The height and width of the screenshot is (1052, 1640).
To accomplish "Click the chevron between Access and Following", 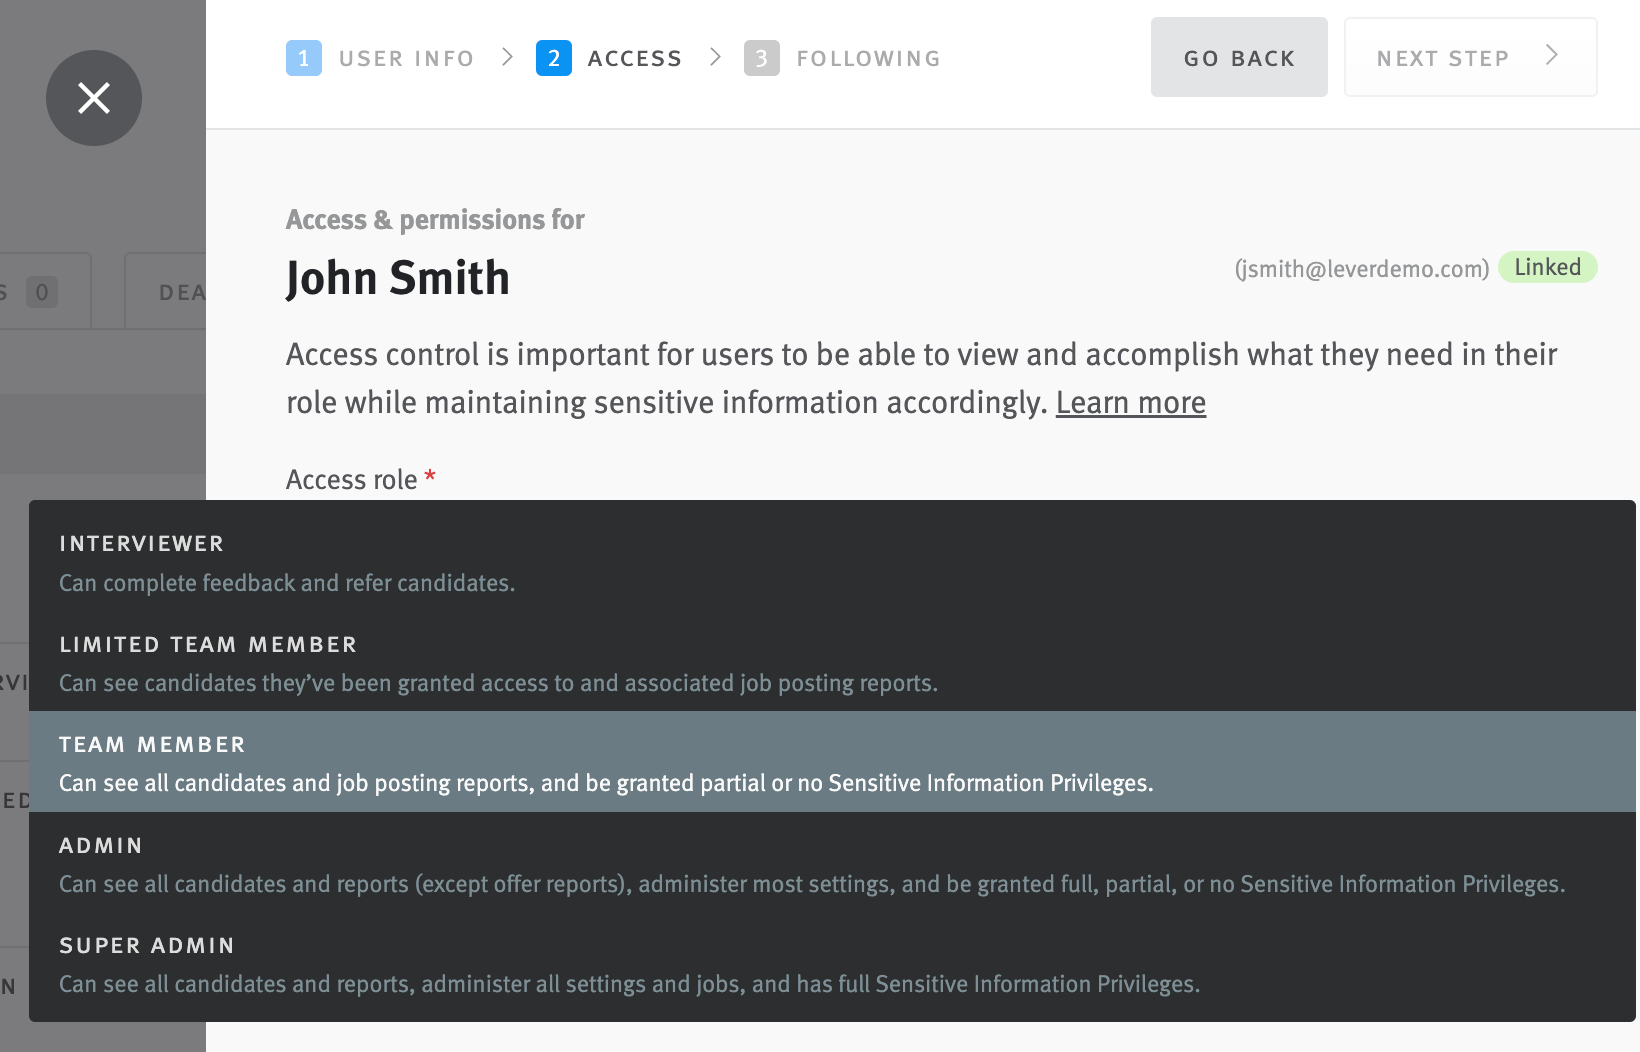I will (716, 58).
